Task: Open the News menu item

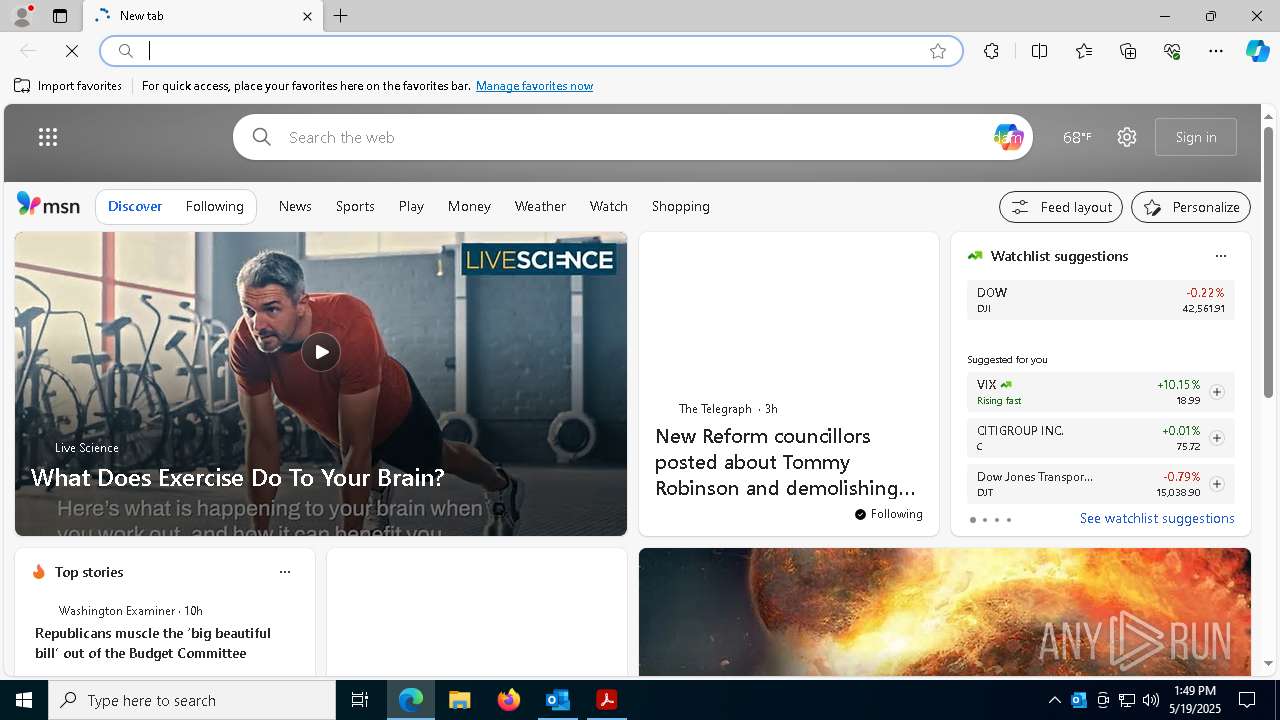Action: pyautogui.click(x=295, y=206)
